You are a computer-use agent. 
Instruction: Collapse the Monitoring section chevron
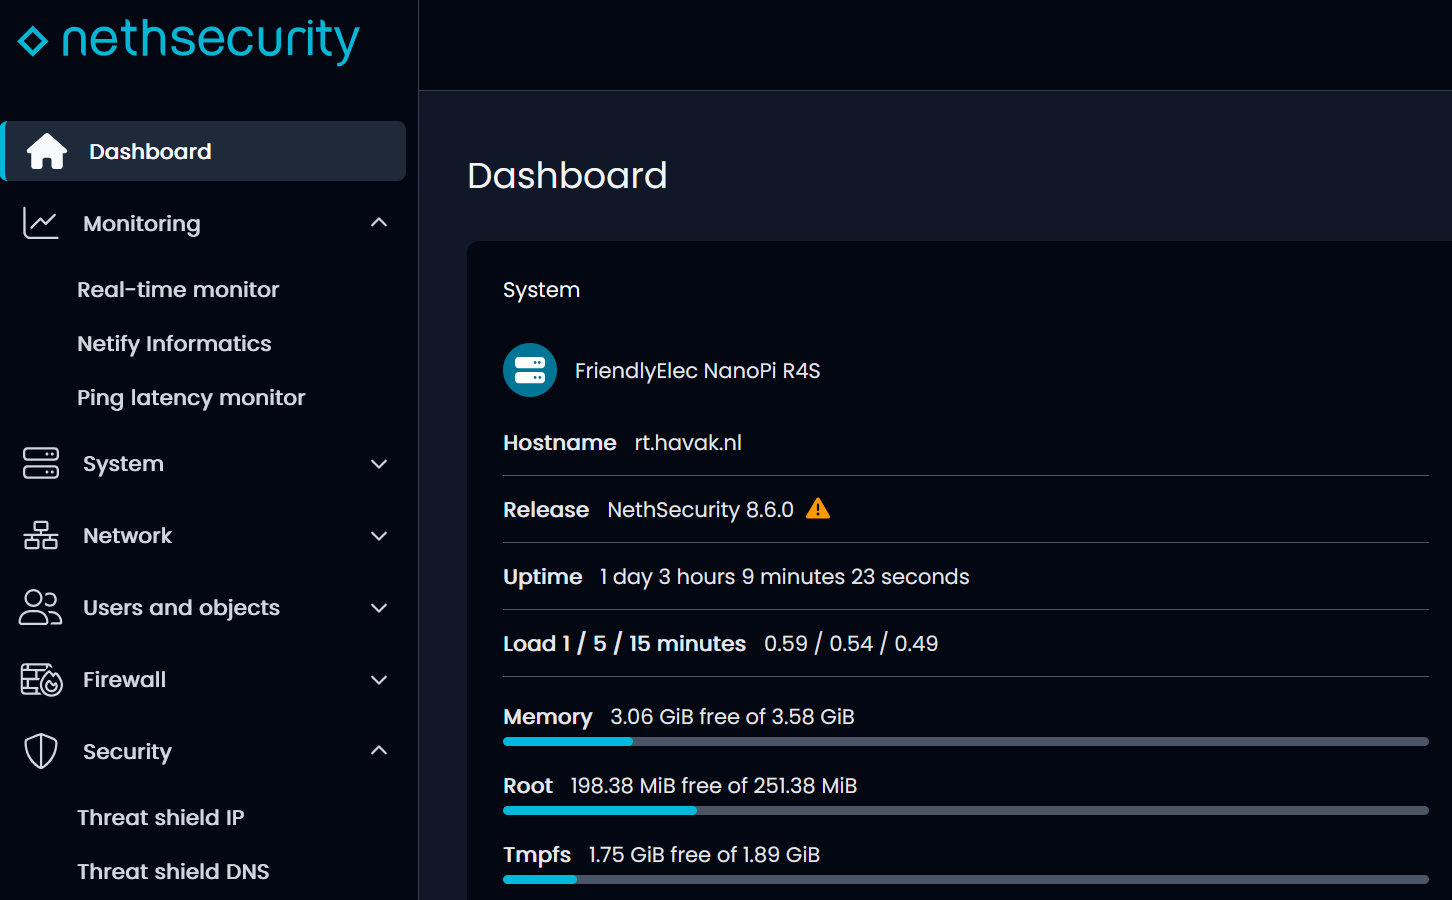click(379, 223)
